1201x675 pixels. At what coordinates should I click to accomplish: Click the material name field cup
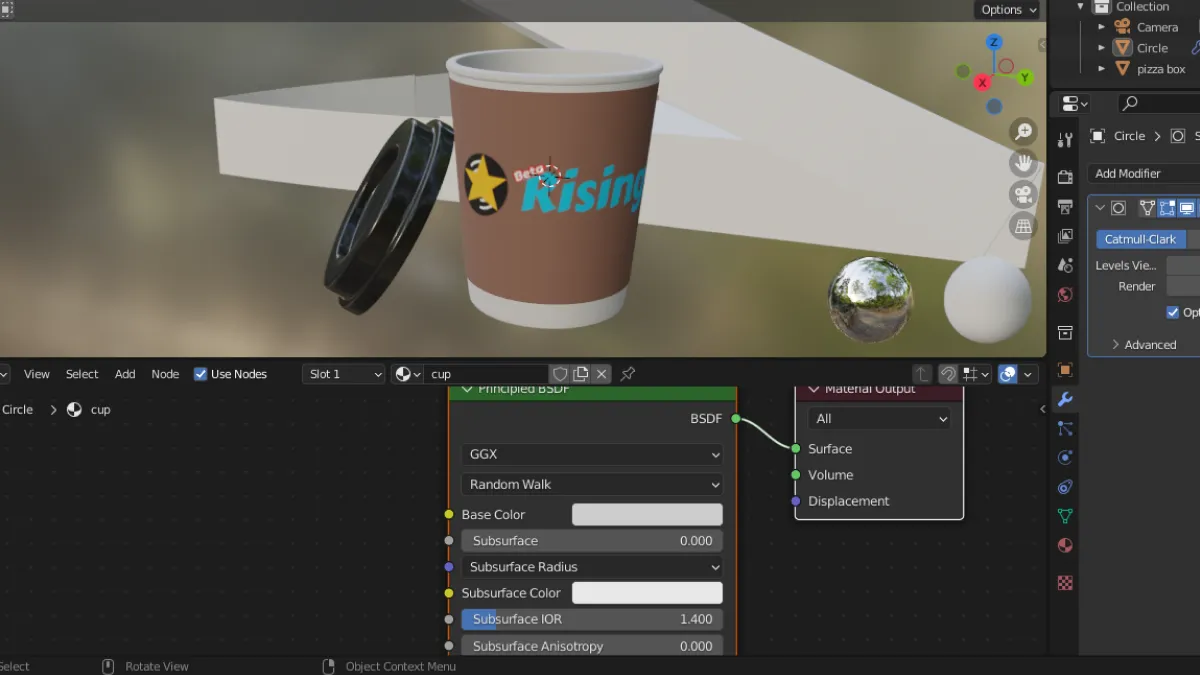[486, 374]
